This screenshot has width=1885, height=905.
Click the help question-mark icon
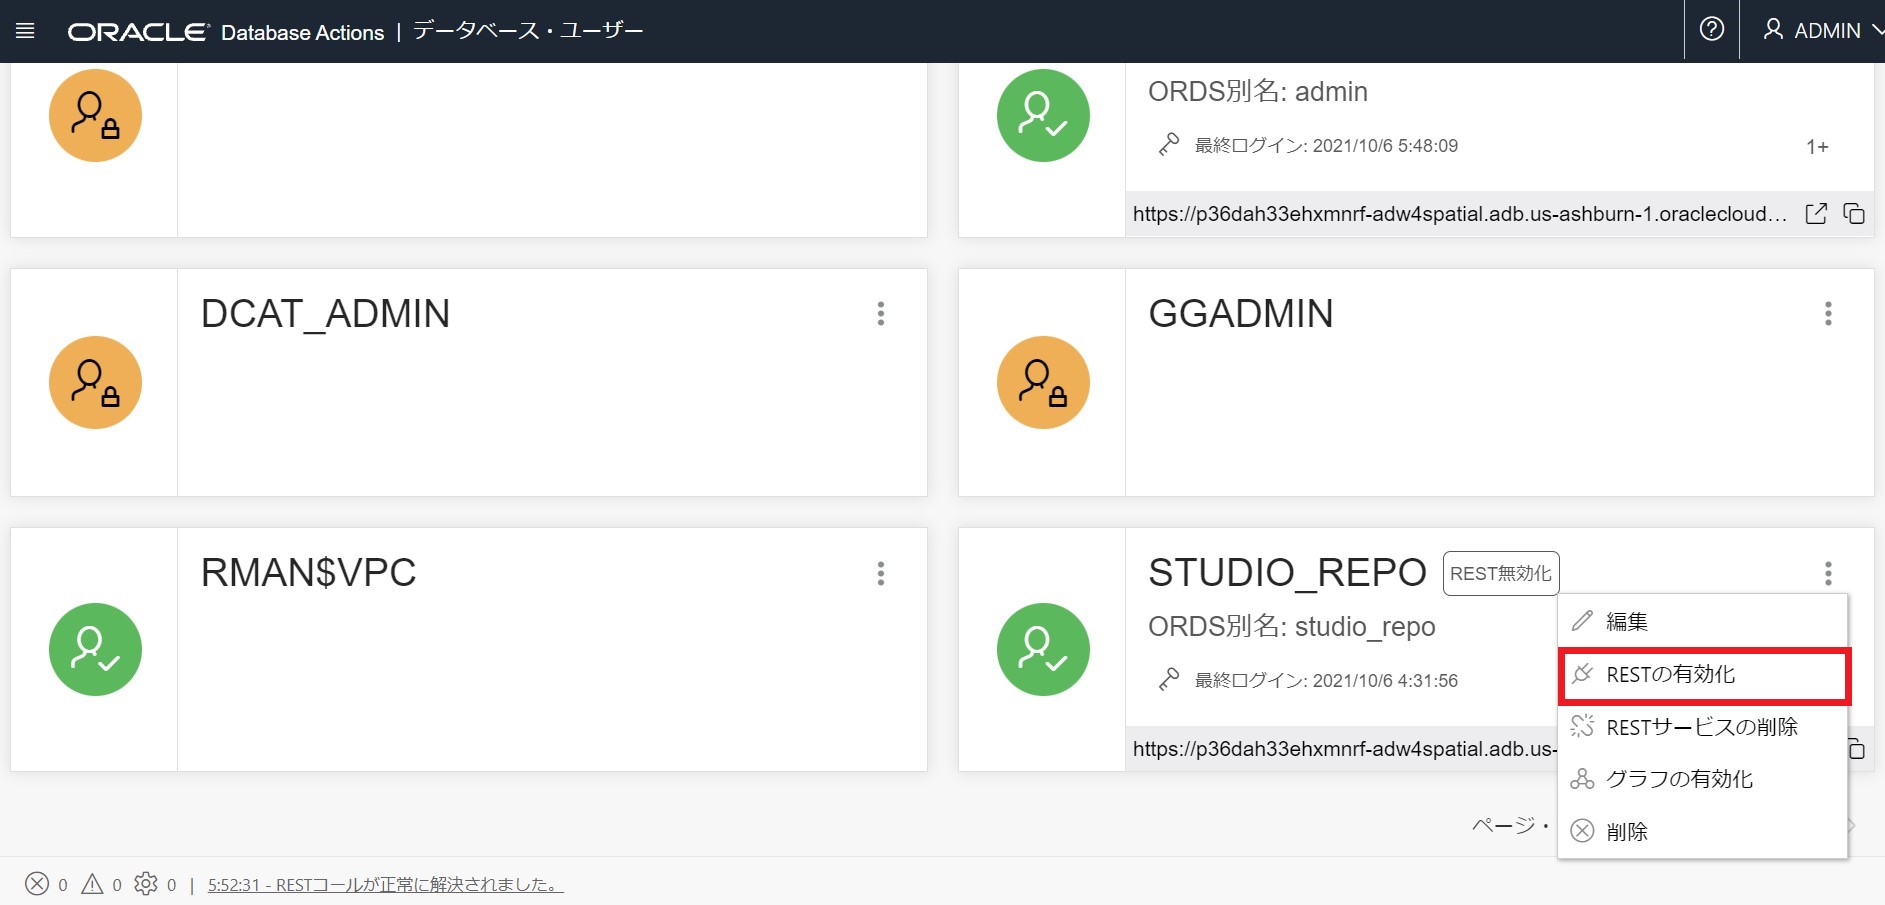point(1712,29)
